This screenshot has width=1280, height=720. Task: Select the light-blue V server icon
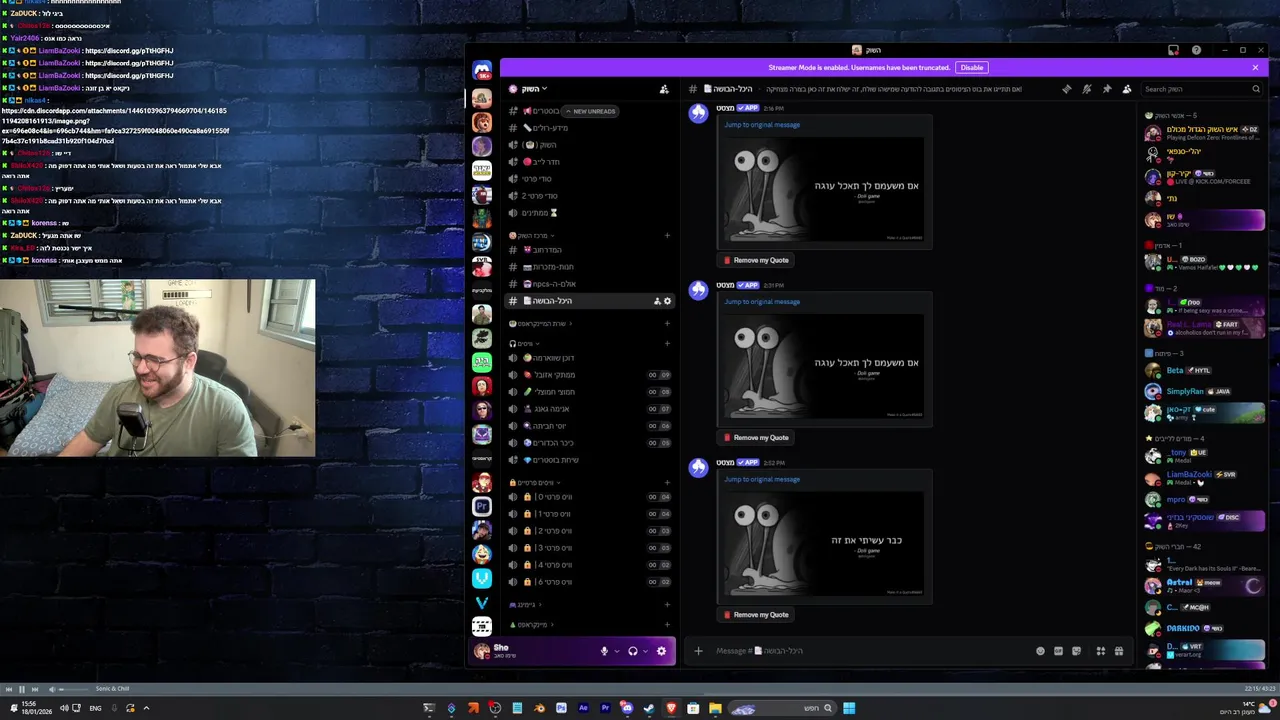[x=482, y=578]
